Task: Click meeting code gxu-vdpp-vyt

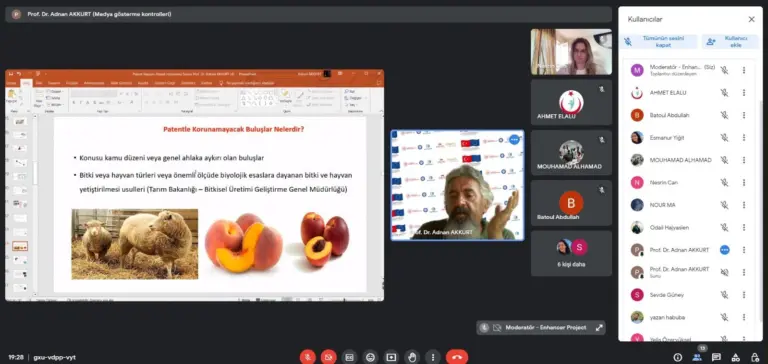Action: coord(54,358)
